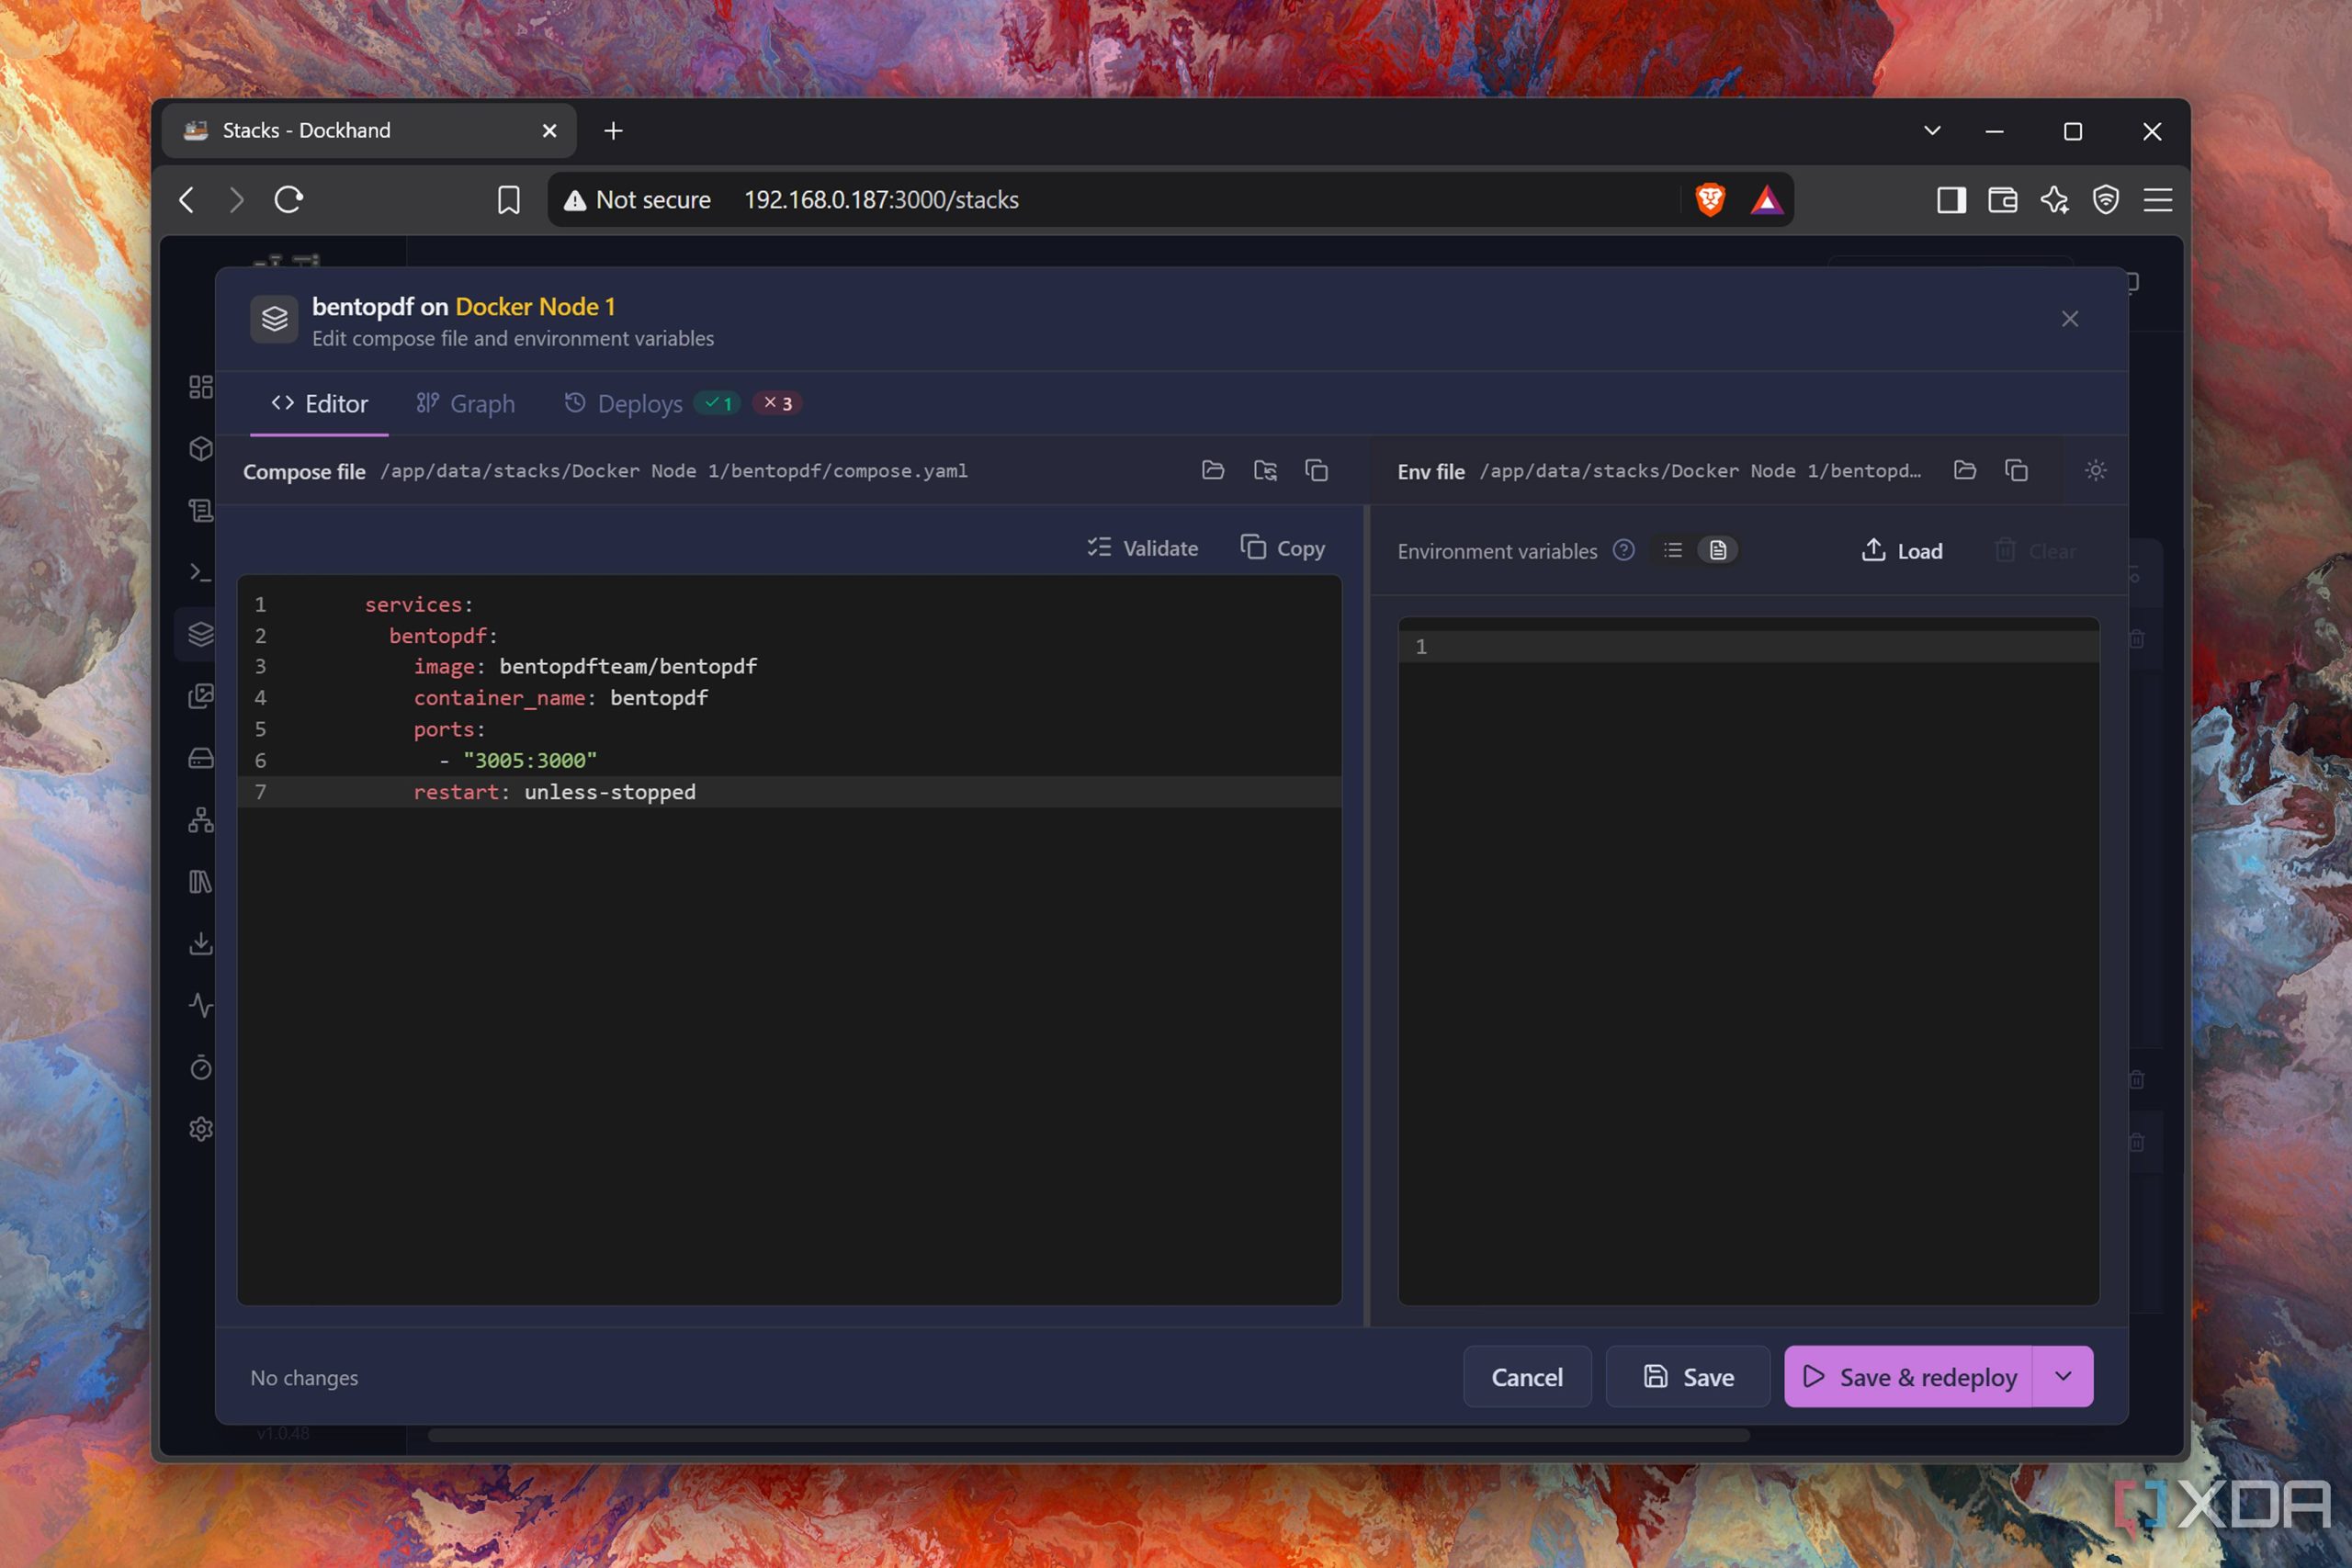
Task: Click the successful deploys badge showing 1
Action: [x=718, y=403]
